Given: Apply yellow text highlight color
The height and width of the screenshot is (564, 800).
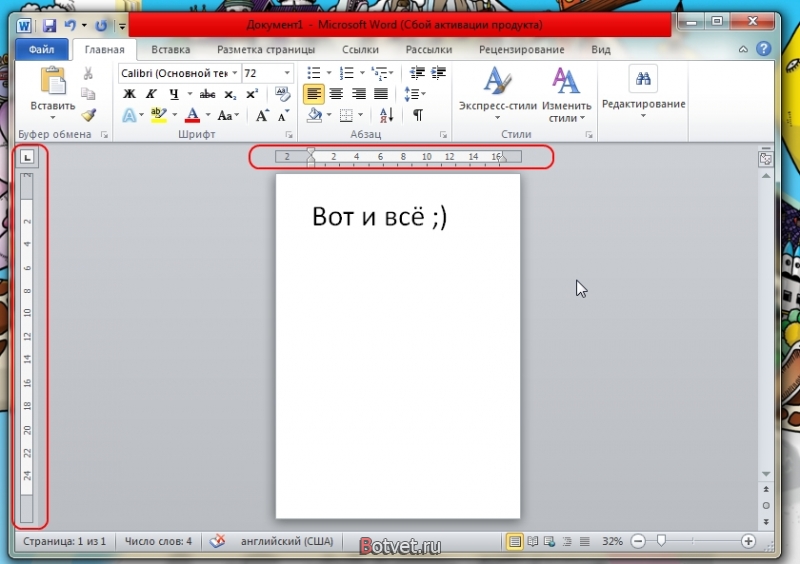Looking at the screenshot, I should (159, 115).
